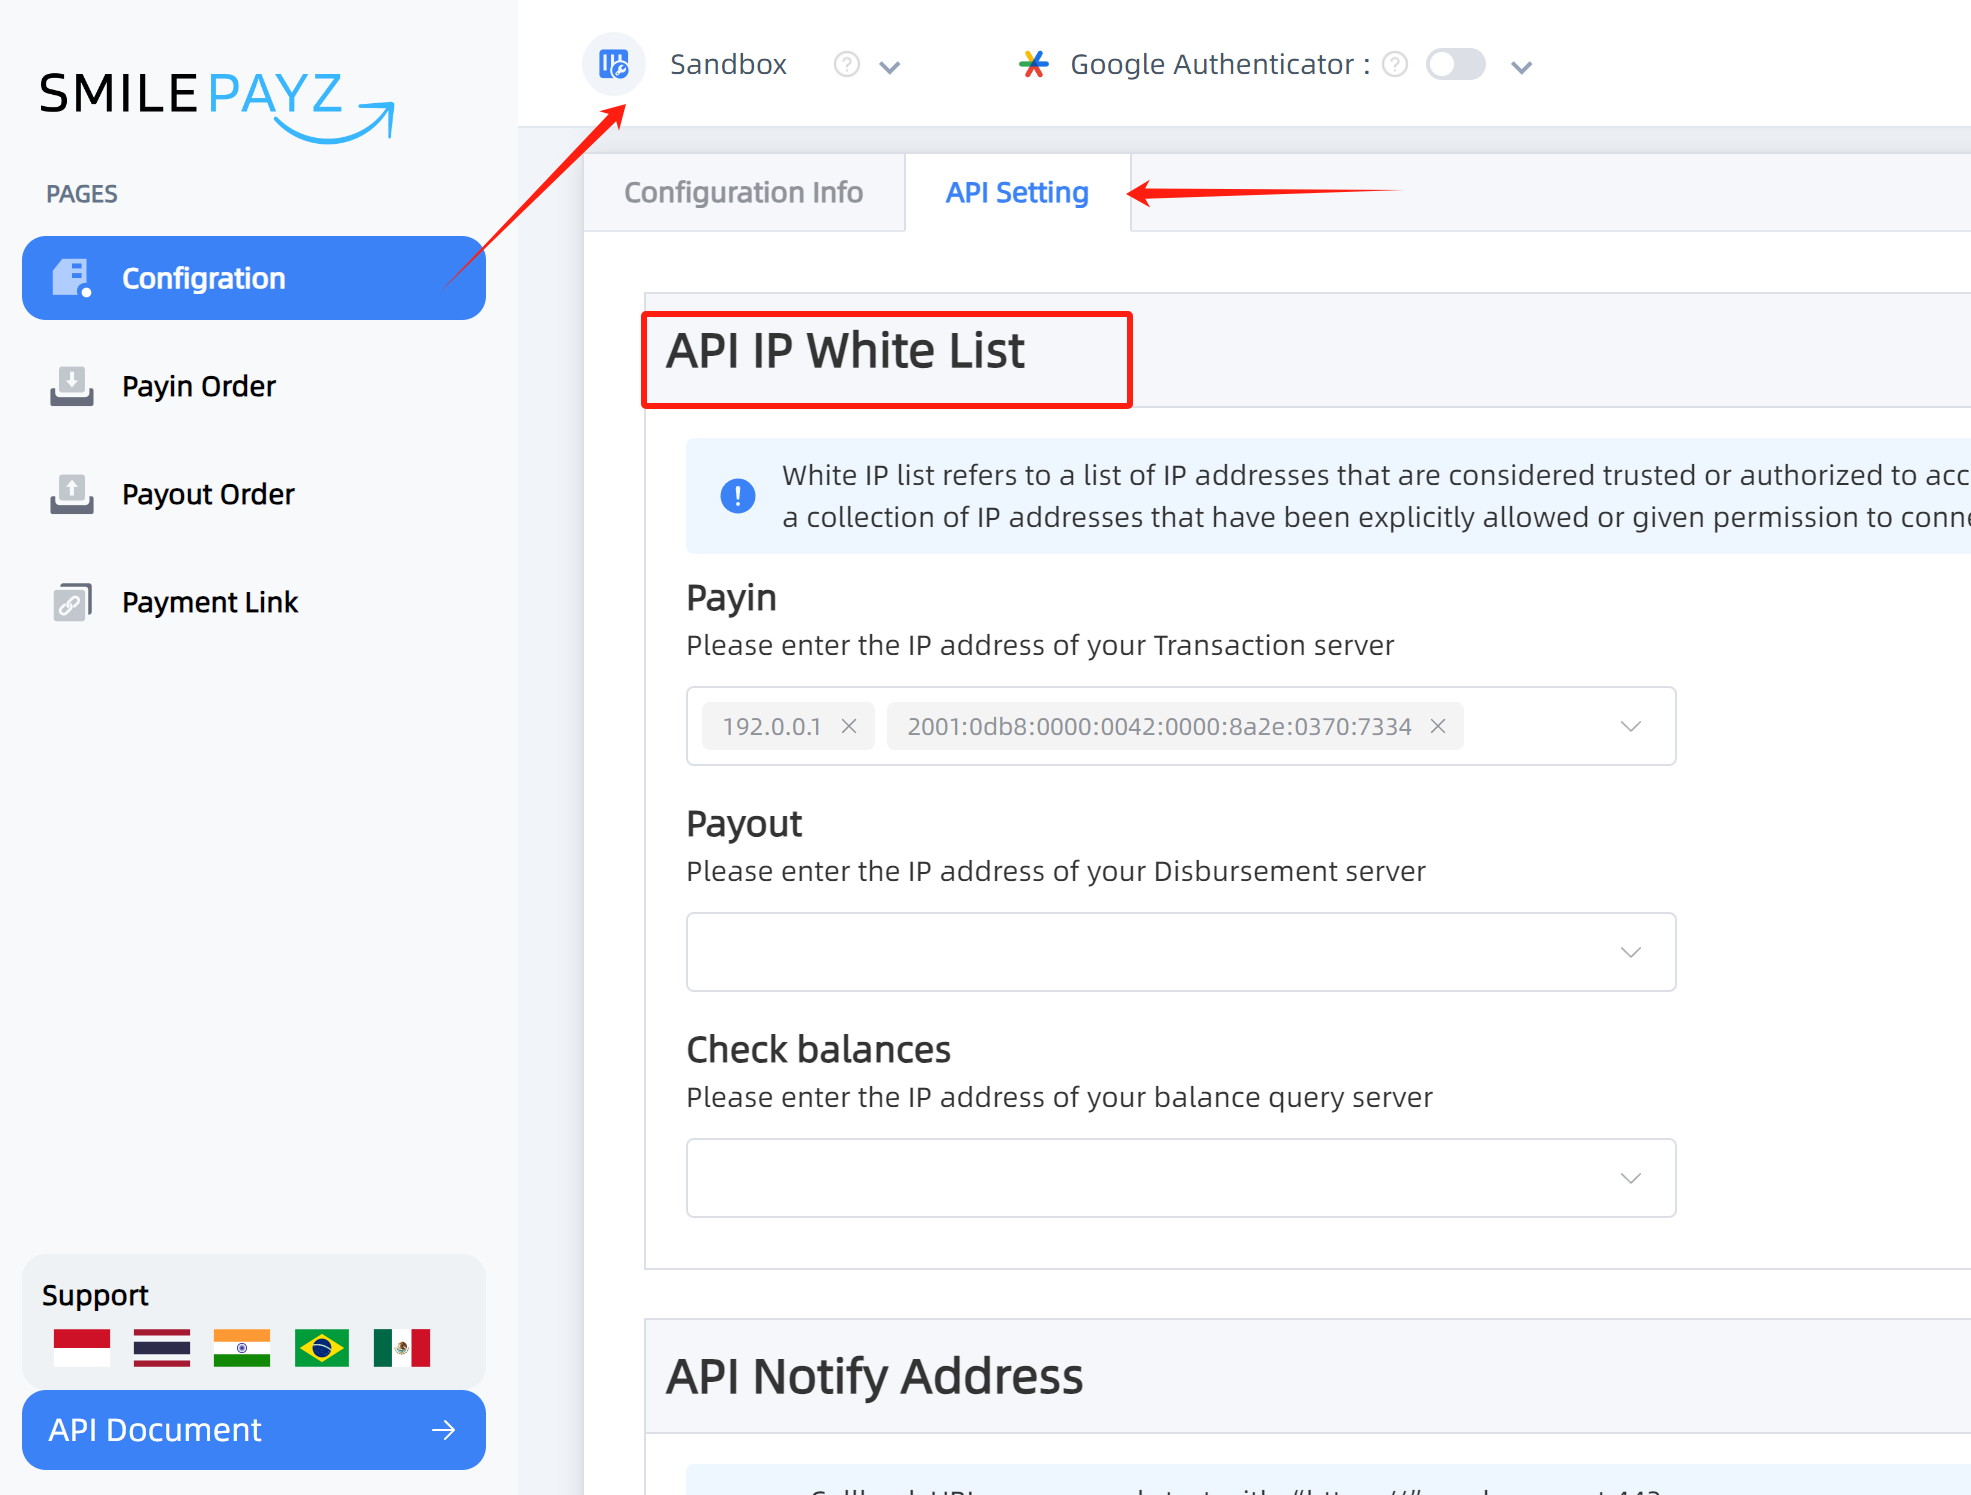Image resolution: width=1971 pixels, height=1495 pixels.
Task: Expand the Payout IP address dropdown
Action: pos(1630,952)
